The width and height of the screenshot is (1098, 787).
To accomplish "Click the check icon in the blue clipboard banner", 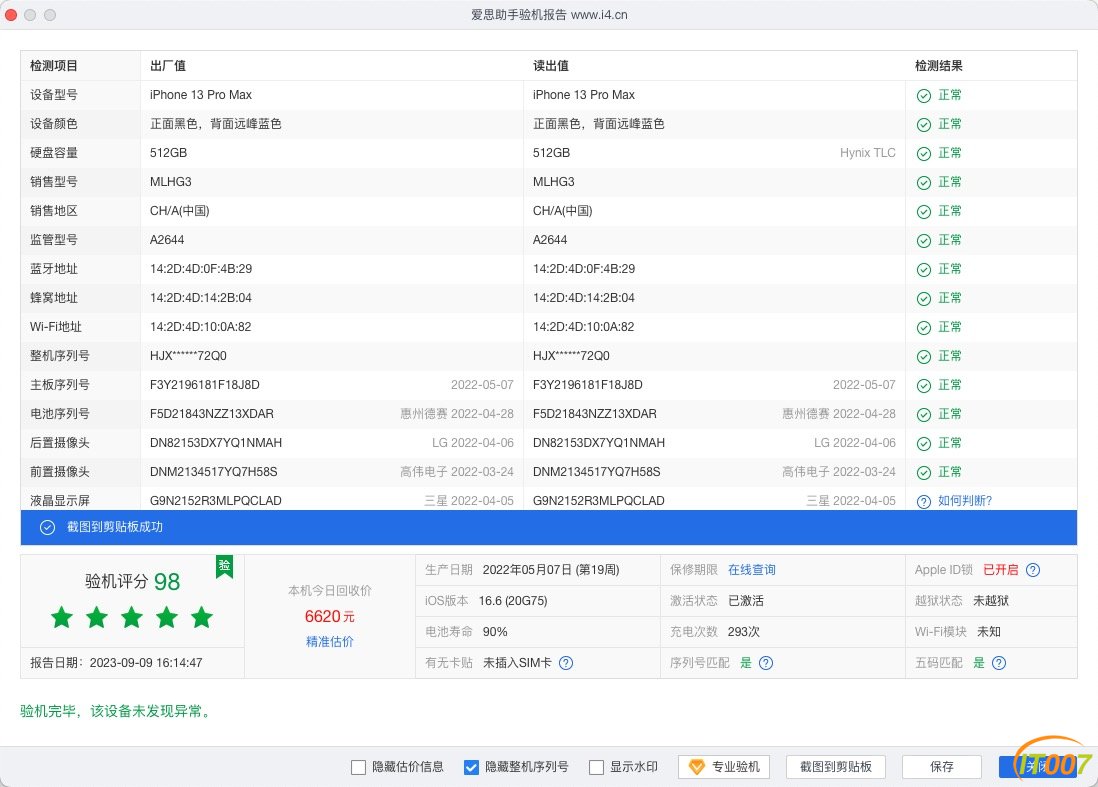I will click(x=47, y=527).
